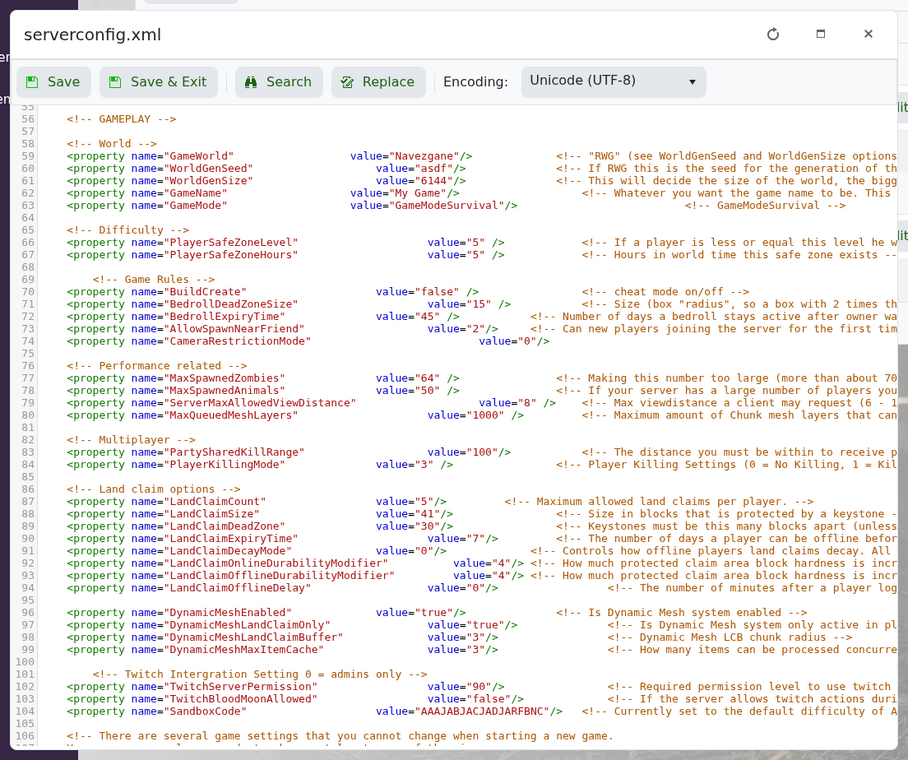Click the value "AAAJABJACJADJARFBNC" for SandboxCode

482,711
